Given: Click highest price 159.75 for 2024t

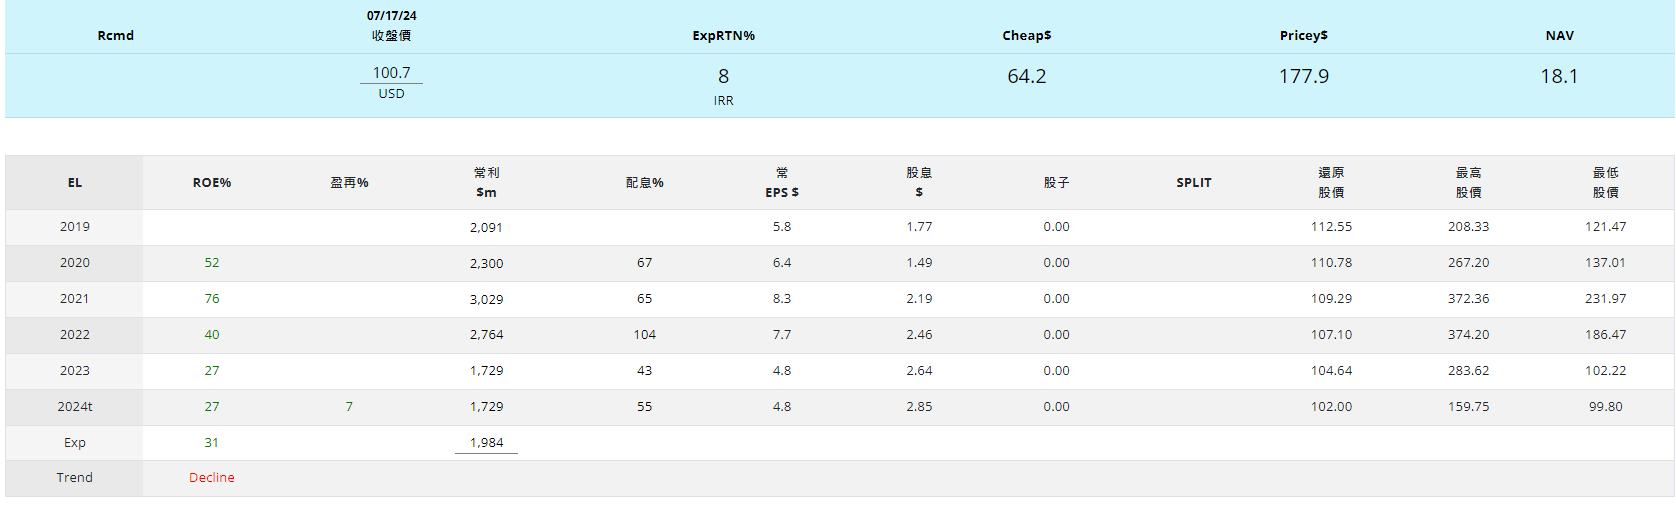Looking at the screenshot, I should click(x=1468, y=407).
